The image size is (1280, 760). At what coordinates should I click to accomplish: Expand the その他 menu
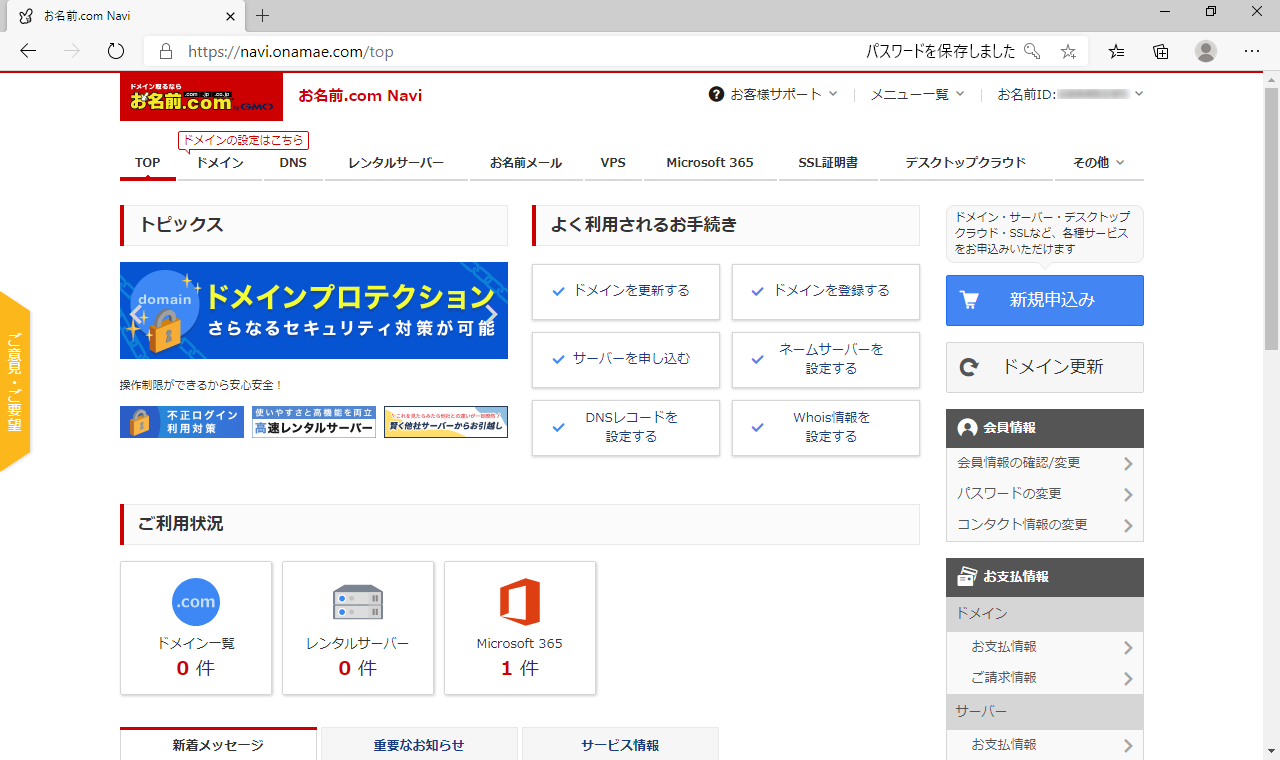[1098, 162]
